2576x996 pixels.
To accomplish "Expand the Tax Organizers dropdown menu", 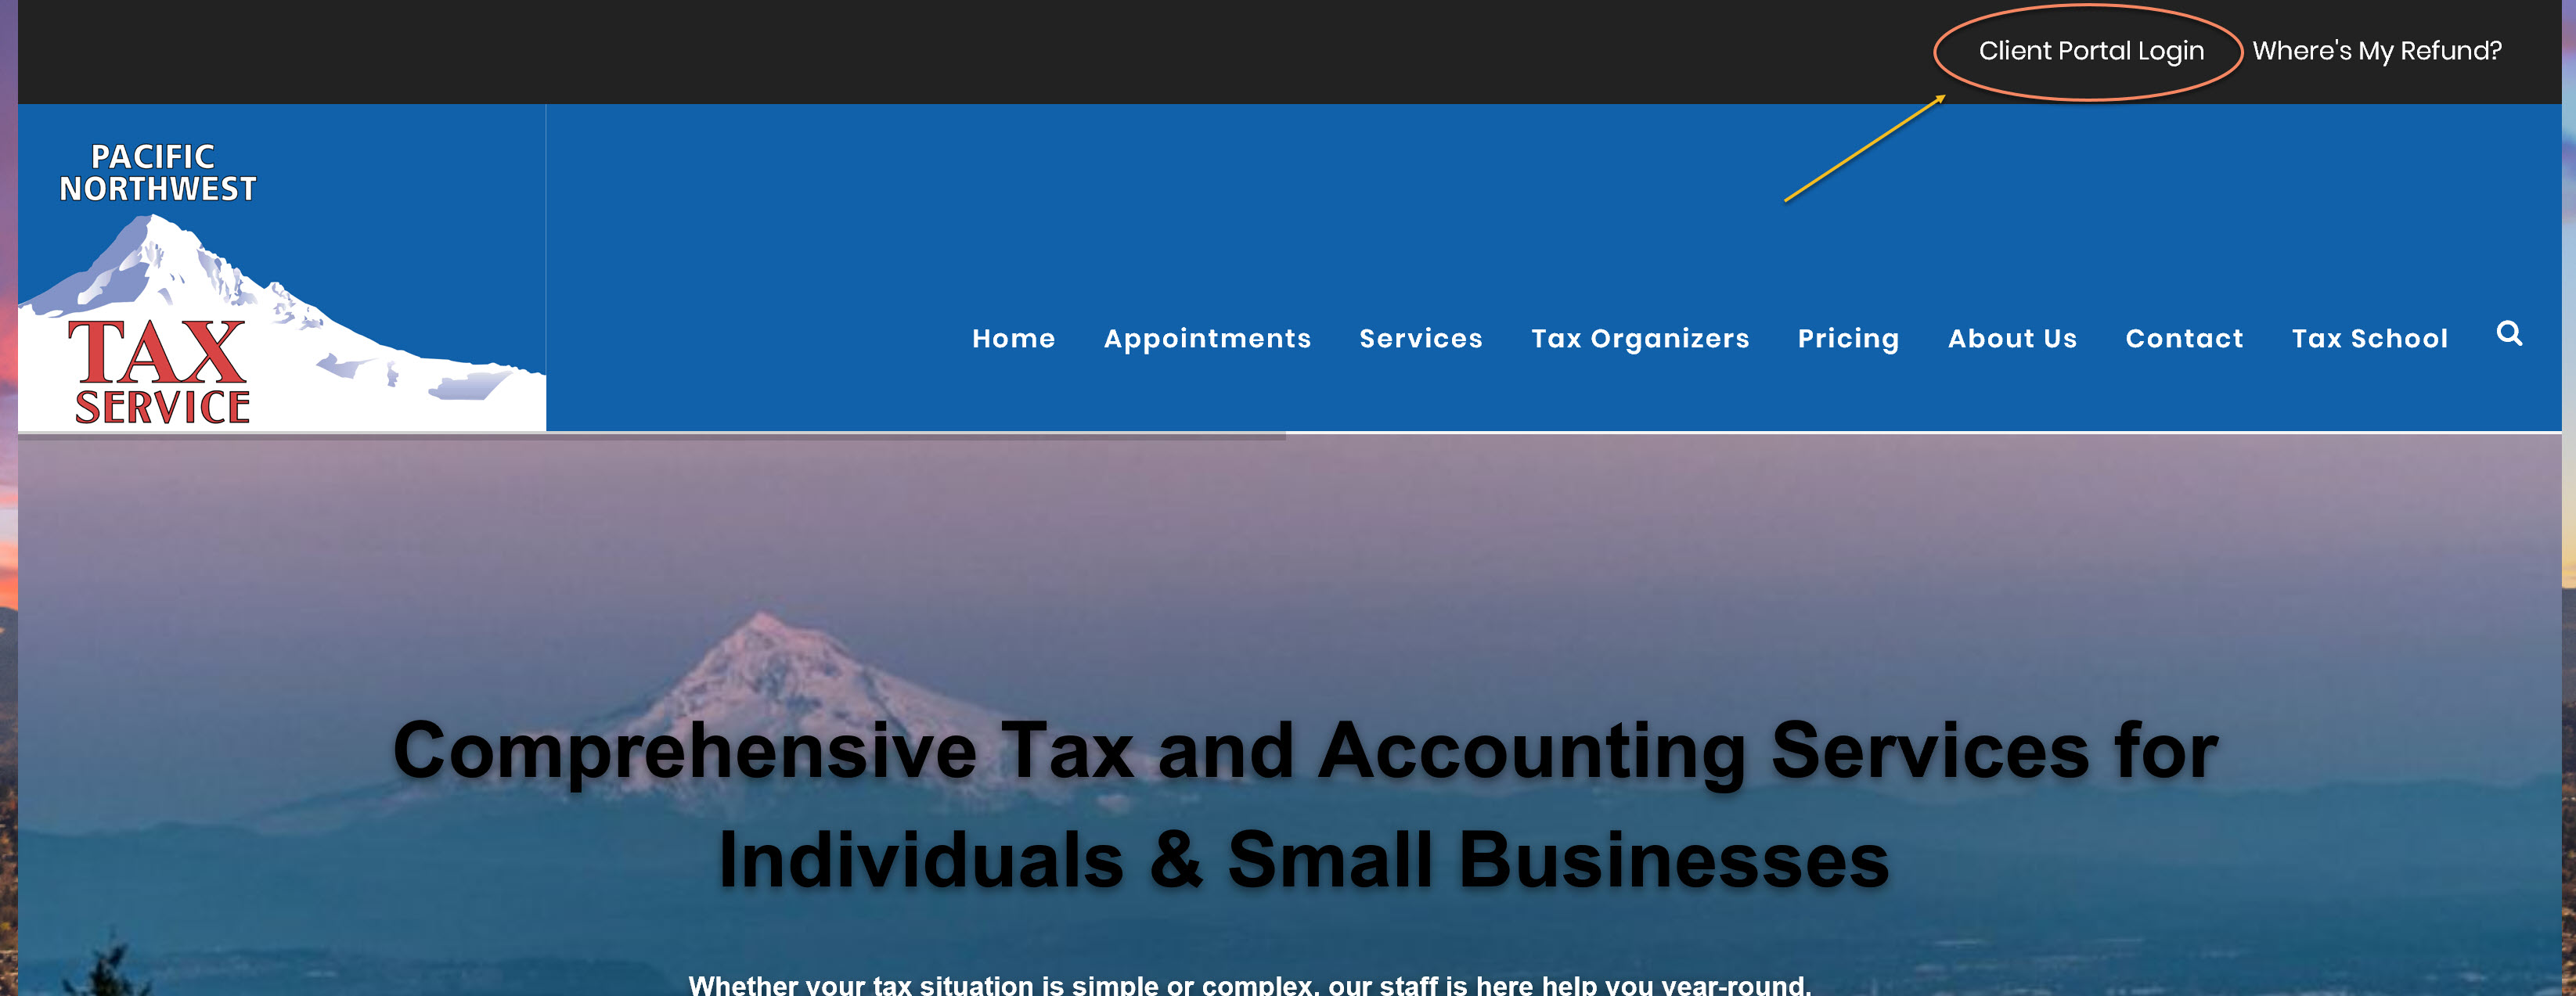I will (x=1638, y=336).
